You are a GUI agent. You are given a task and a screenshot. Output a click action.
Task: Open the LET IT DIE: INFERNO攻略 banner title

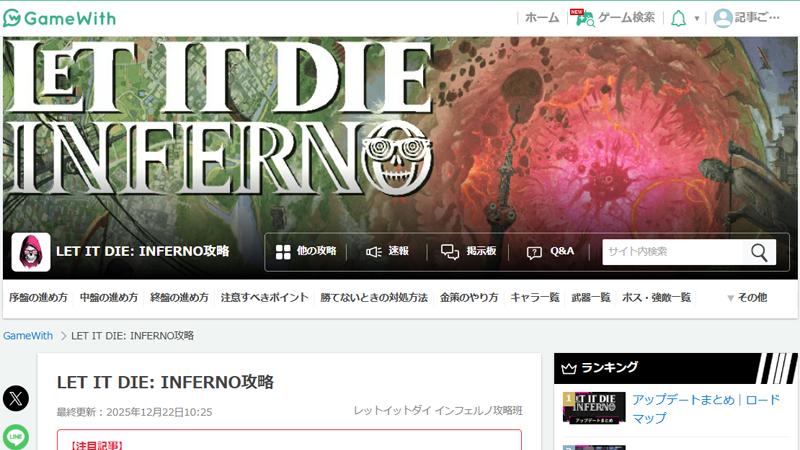click(142, 251)
